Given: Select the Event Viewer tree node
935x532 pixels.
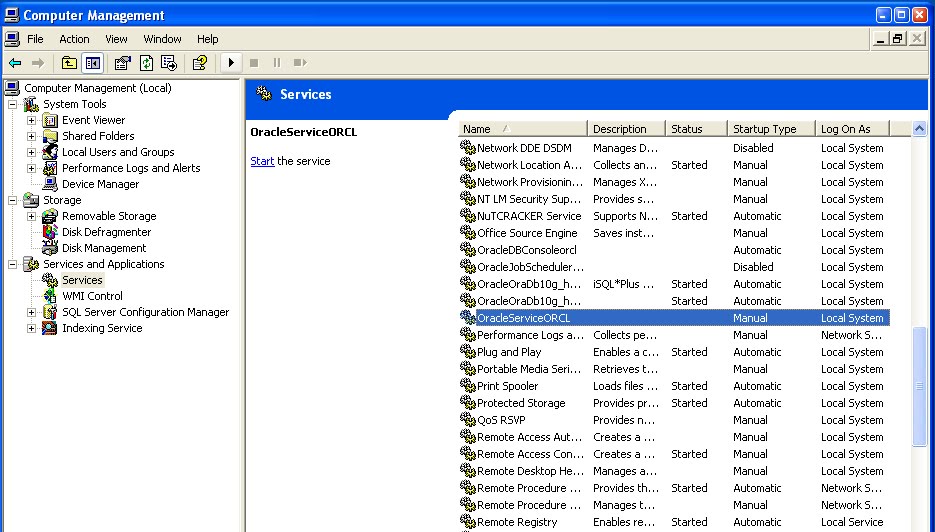Looking at the screenshot, I should [94, 120].
